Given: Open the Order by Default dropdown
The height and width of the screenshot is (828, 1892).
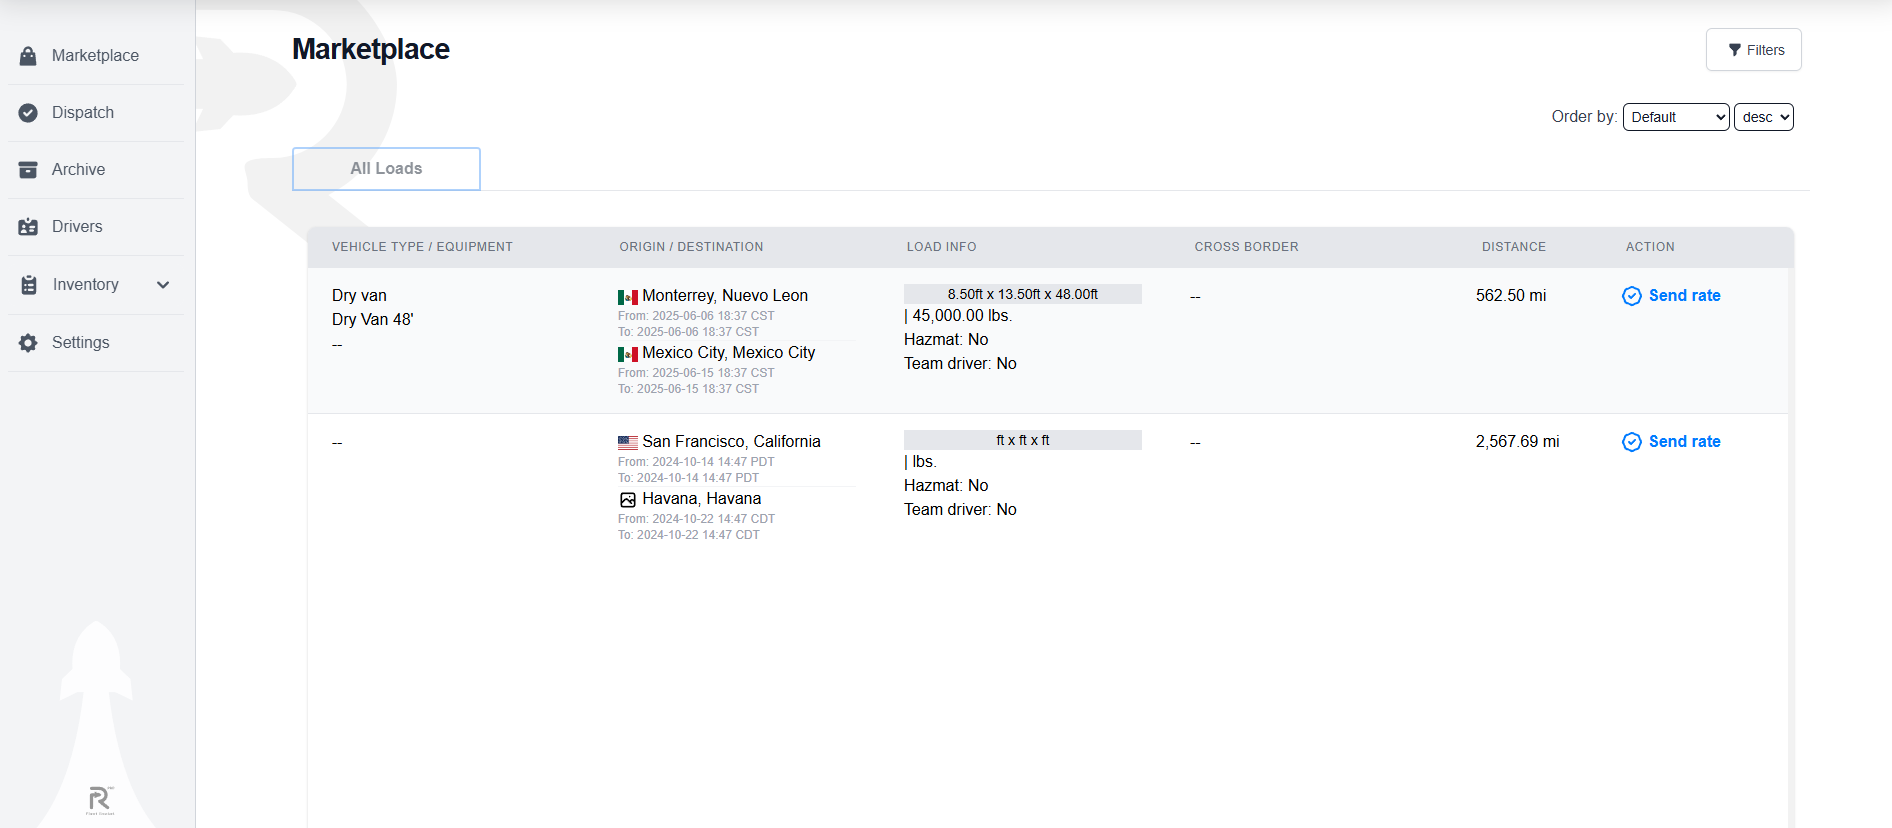Looking at the screenshot, I should [1675, 117].
